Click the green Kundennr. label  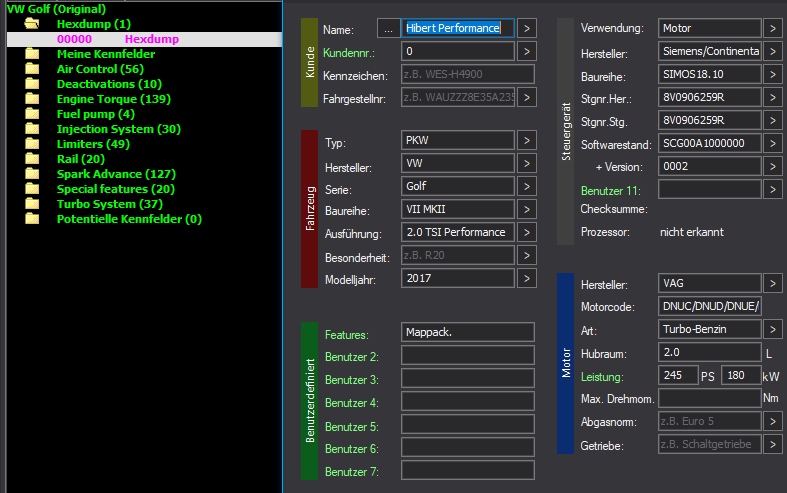[x=348, y=53]
